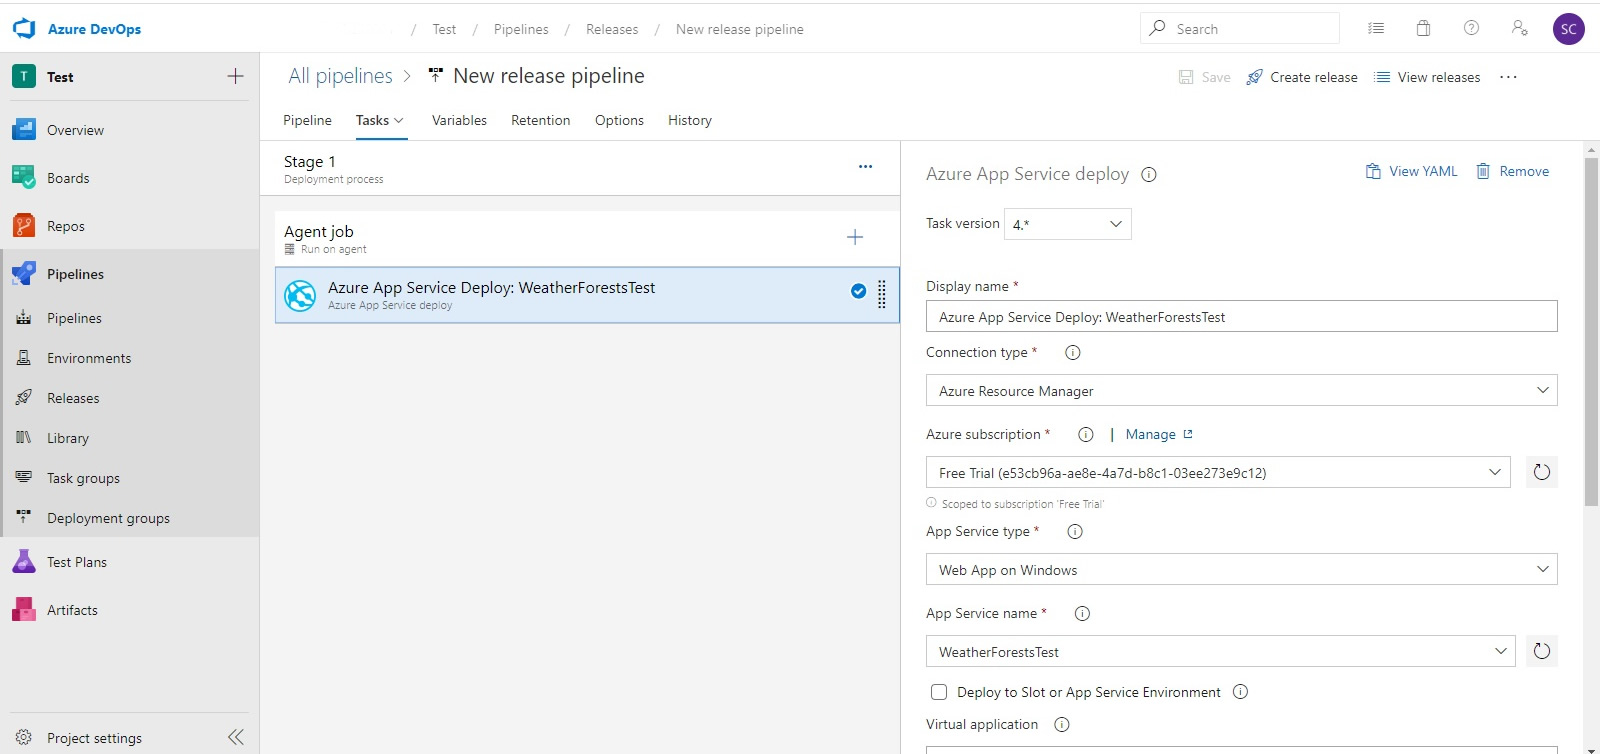Viewport: 1600px width, 754px height.
Task: Open App Service type dropdown
Action: point(1242,569)
